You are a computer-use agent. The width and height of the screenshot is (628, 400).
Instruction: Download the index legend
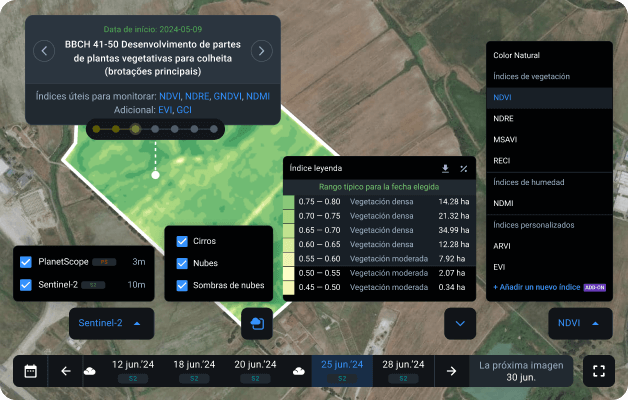tap(445, 169)
